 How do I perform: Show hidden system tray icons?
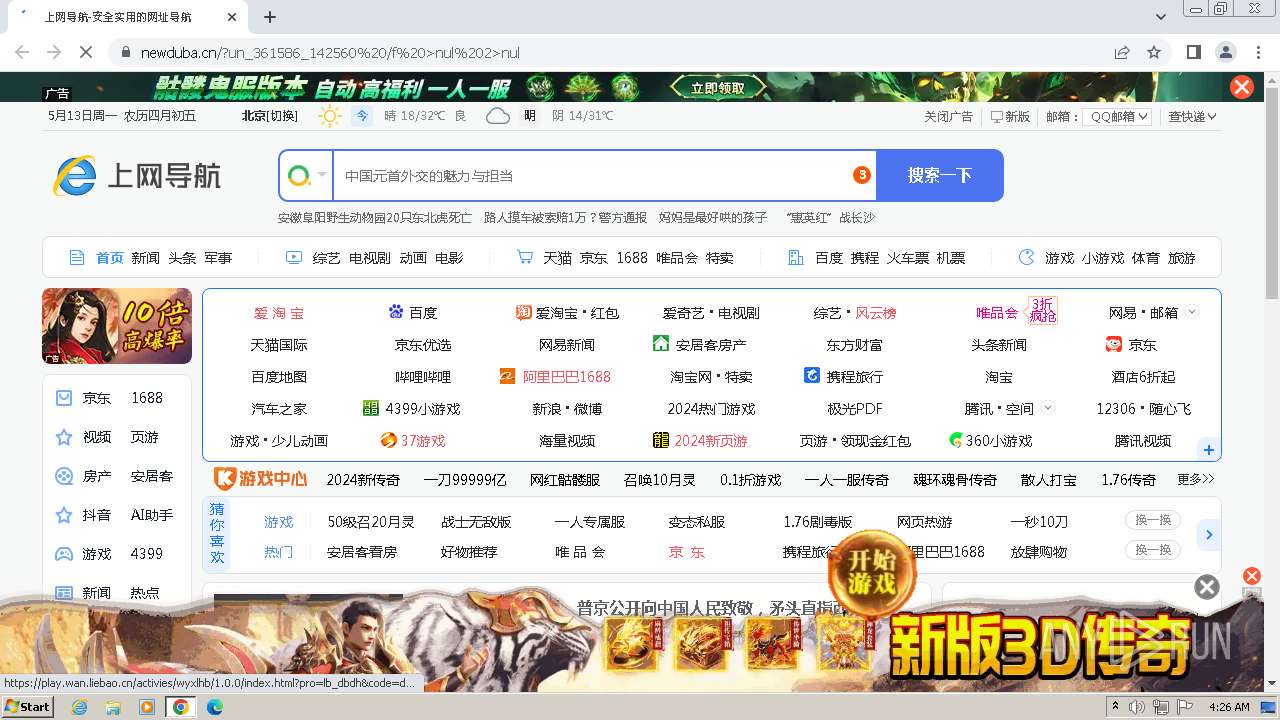[1116, 706]
